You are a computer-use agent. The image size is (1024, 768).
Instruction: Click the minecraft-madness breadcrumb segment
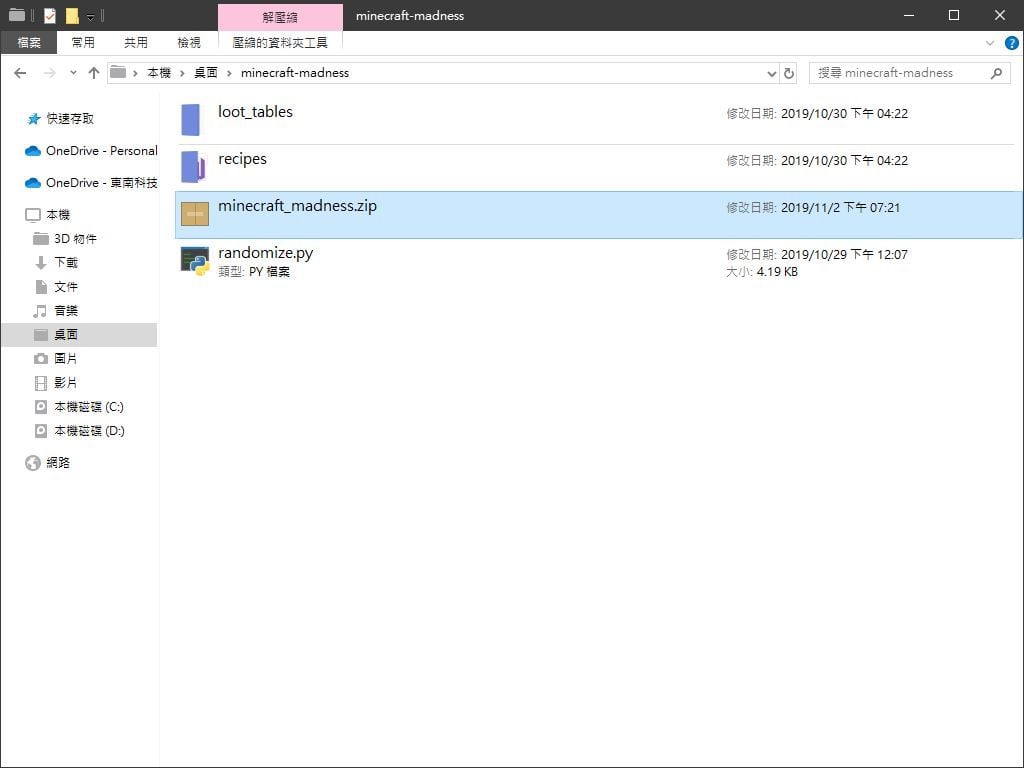click(x=295, y=73)
